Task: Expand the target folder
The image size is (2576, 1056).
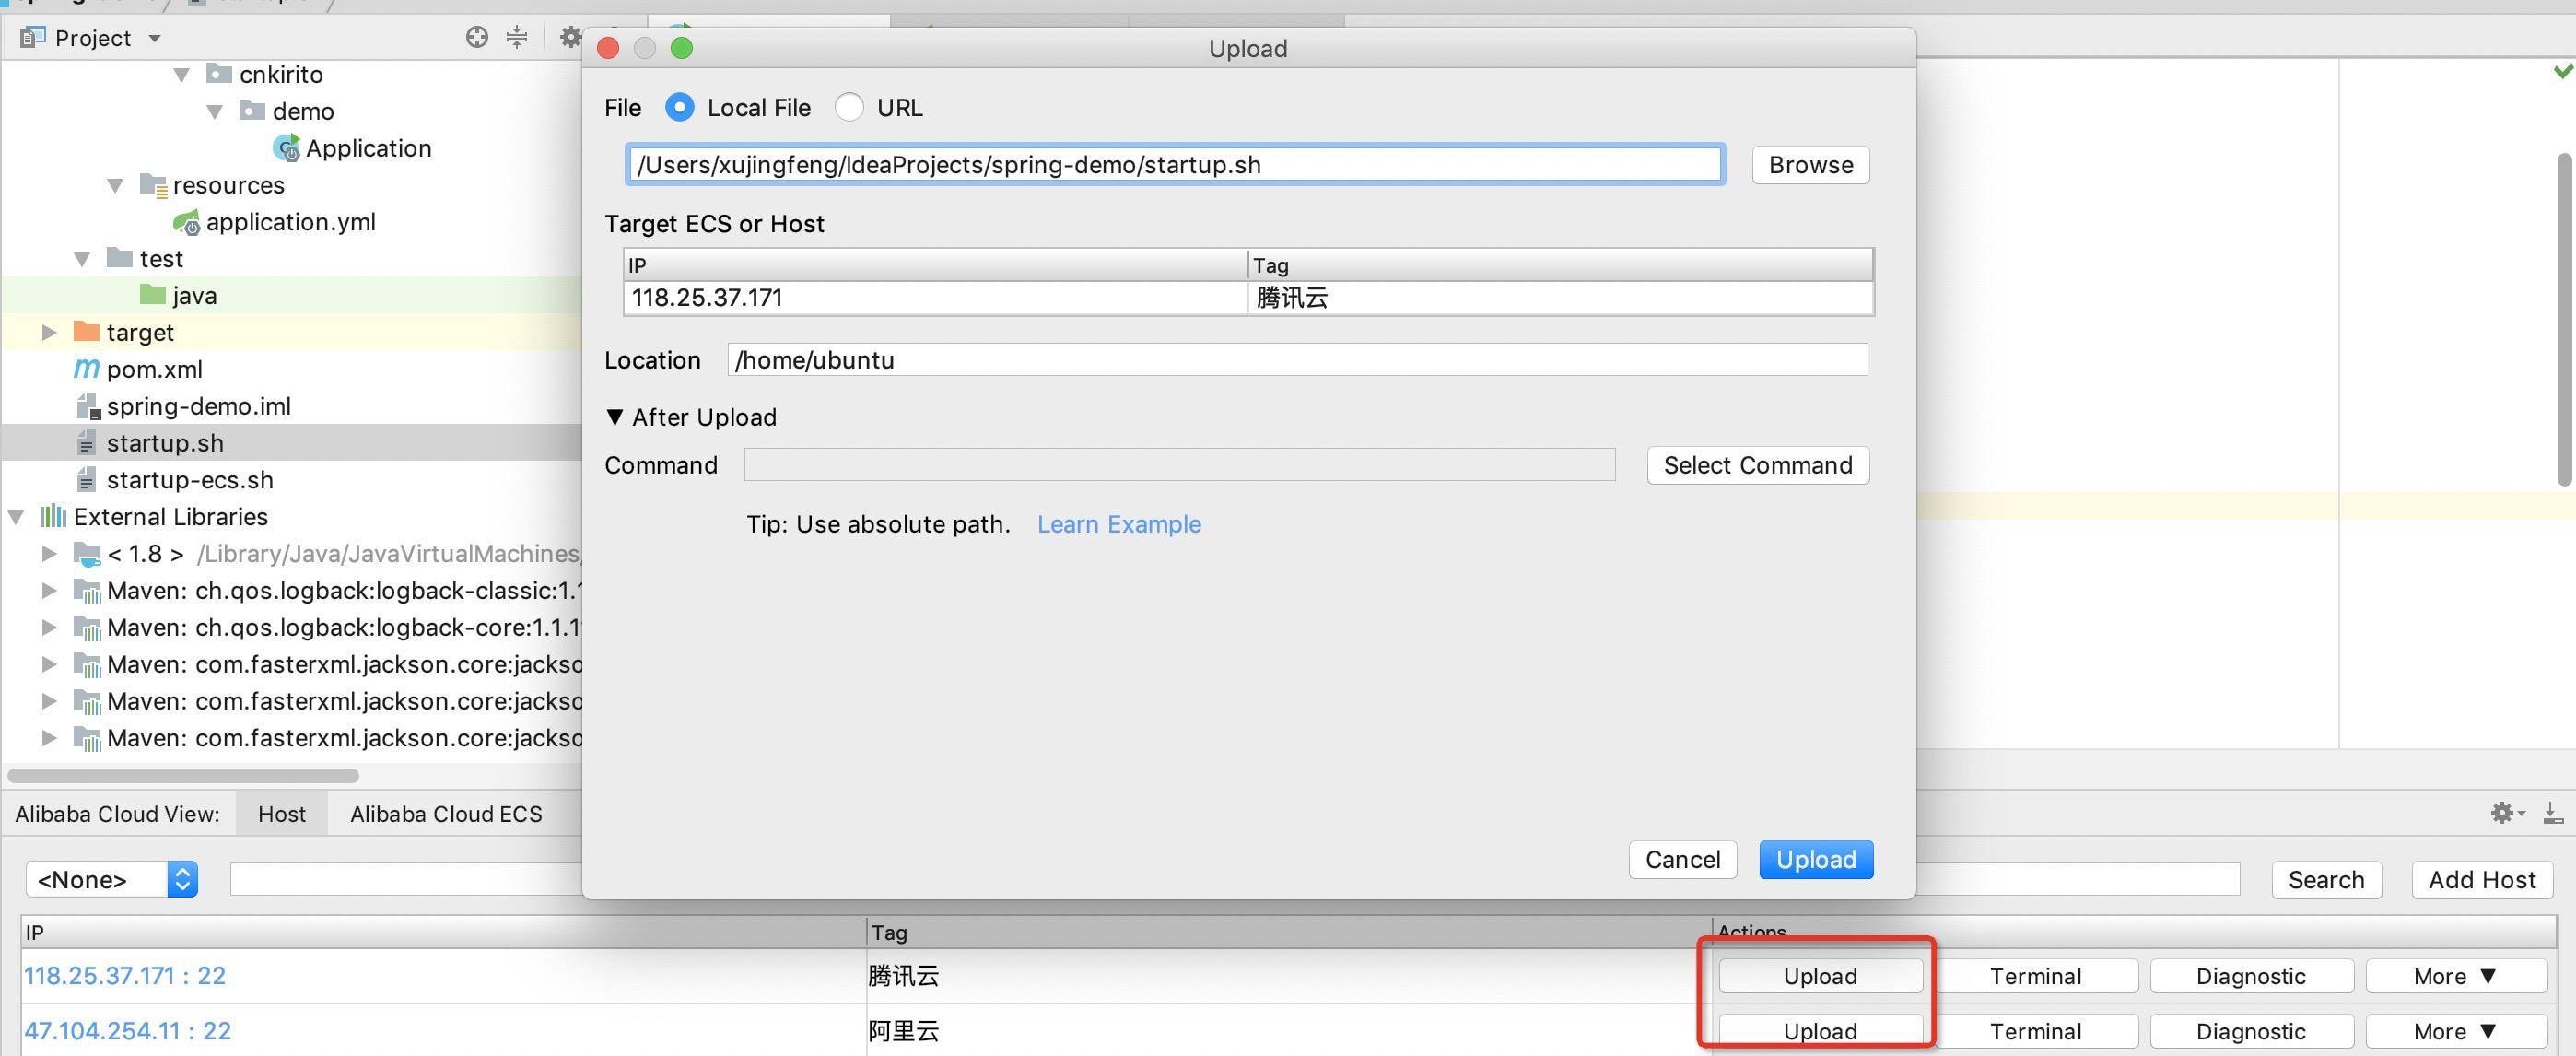Action: [x=48, y=332]
